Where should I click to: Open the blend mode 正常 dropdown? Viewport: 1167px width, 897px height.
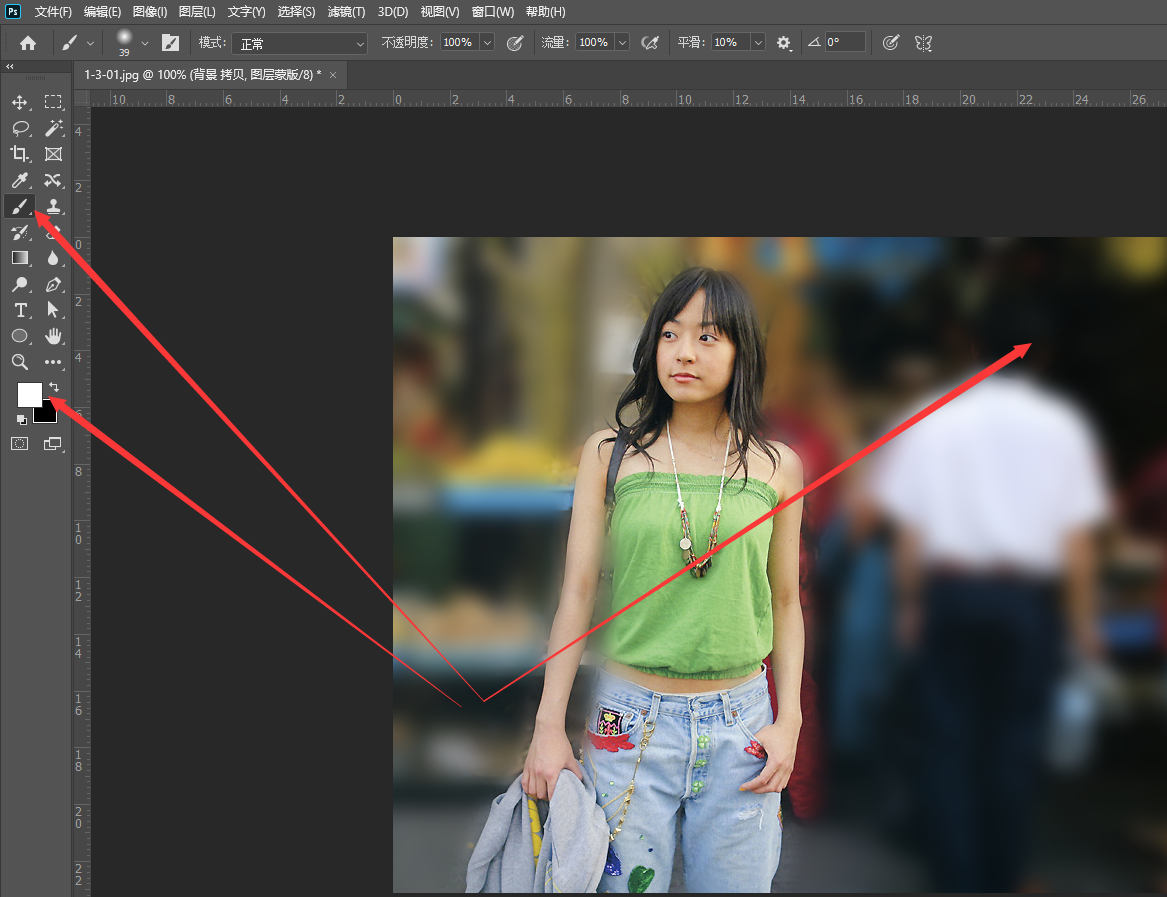[x=300, y=43]
